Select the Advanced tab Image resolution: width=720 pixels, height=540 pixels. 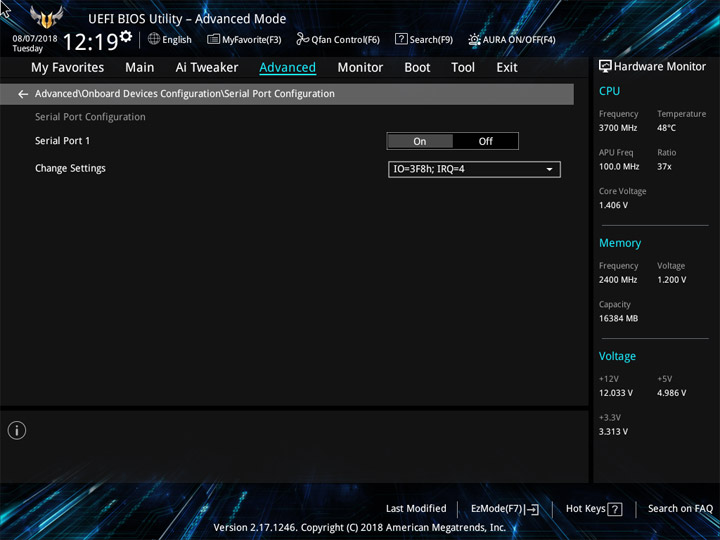(x=287, y=68)
